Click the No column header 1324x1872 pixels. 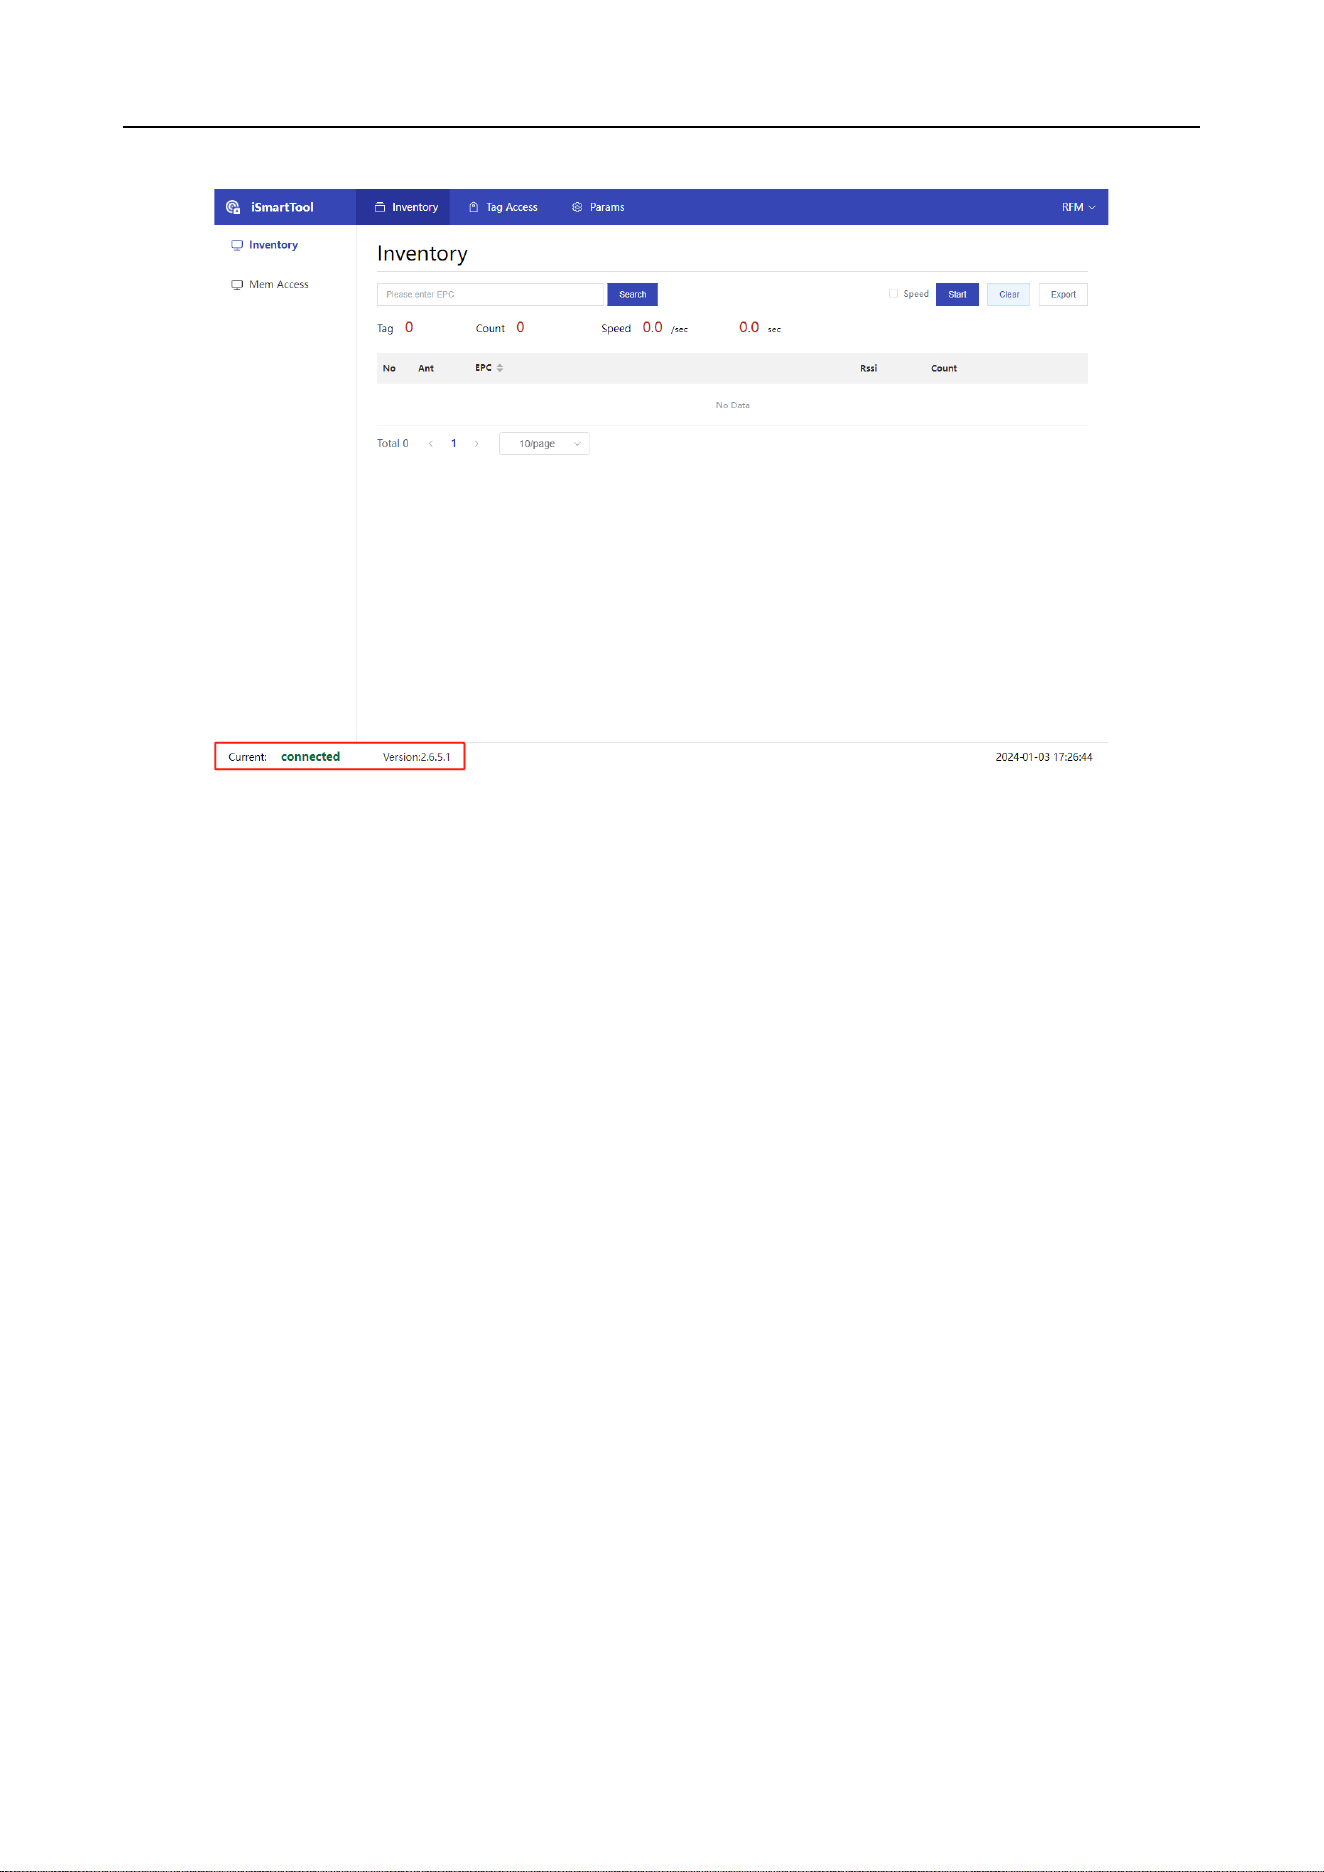[389, 368]
